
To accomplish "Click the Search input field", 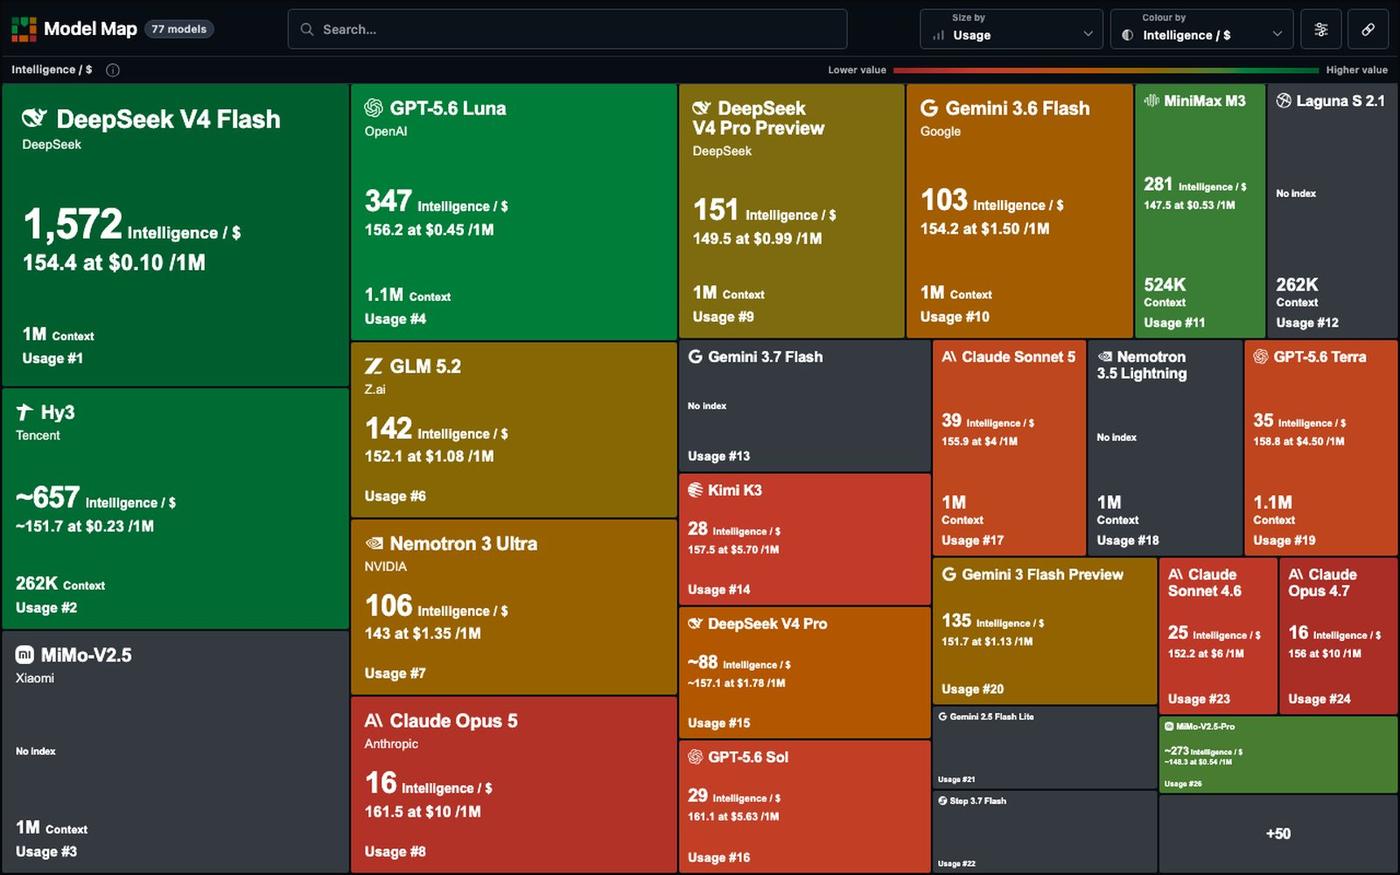I will point(567,30).
